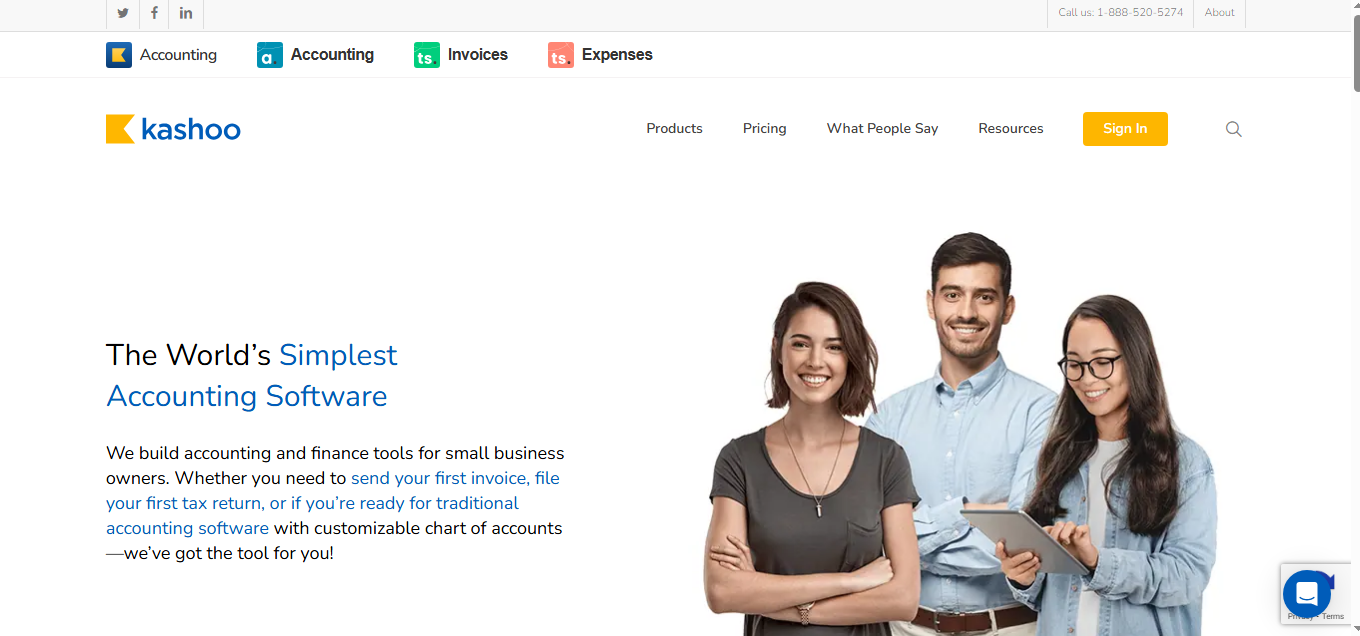Go to the Pricing page

point(765,129)
